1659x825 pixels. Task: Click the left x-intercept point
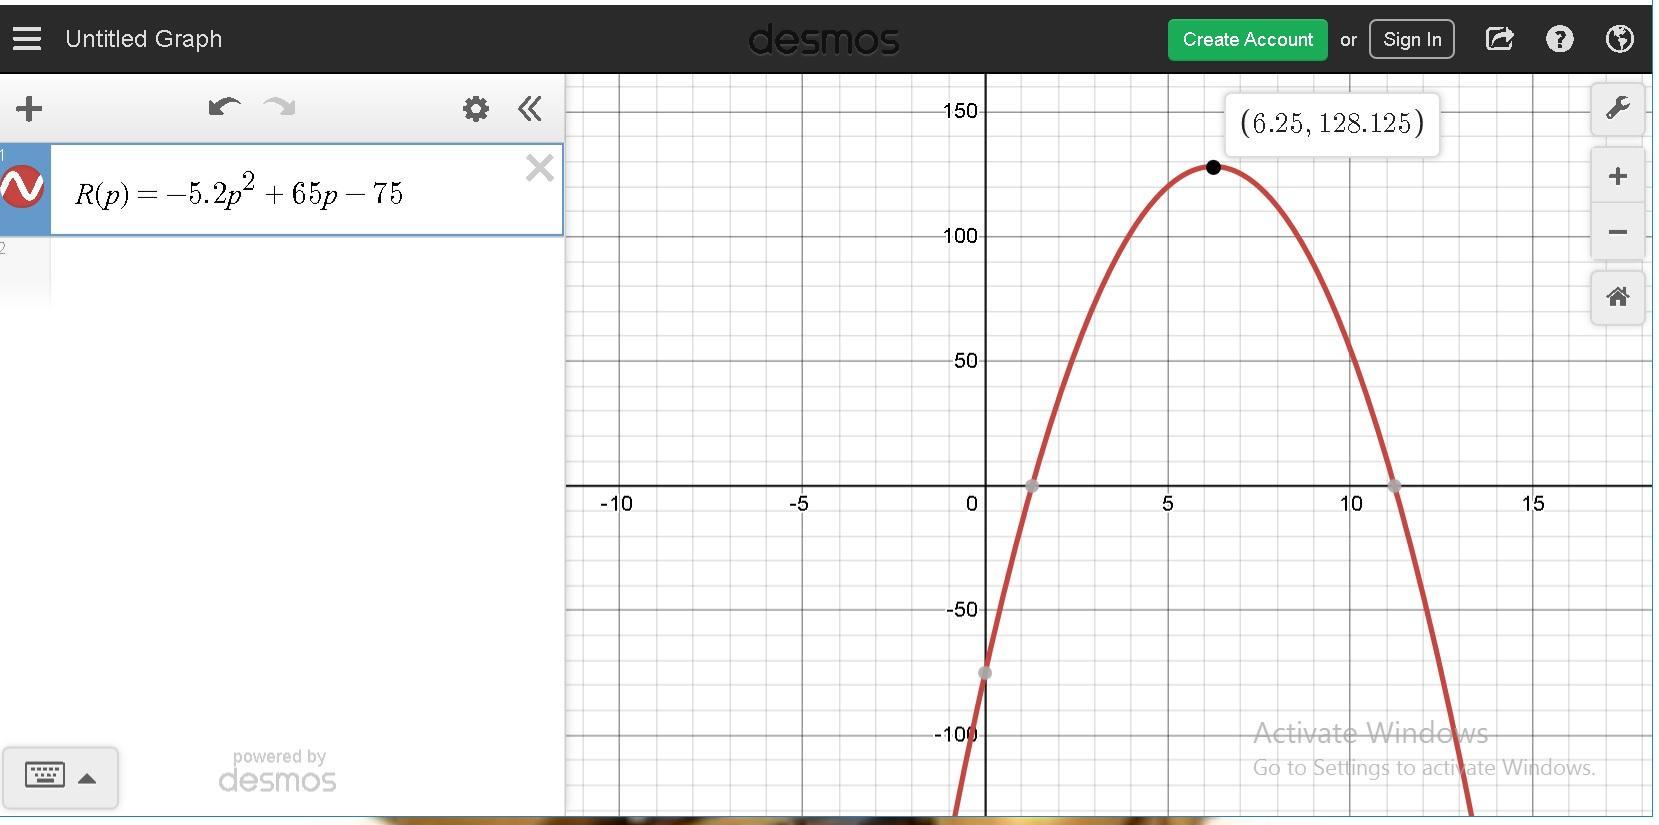click(x=1031, y=486)
